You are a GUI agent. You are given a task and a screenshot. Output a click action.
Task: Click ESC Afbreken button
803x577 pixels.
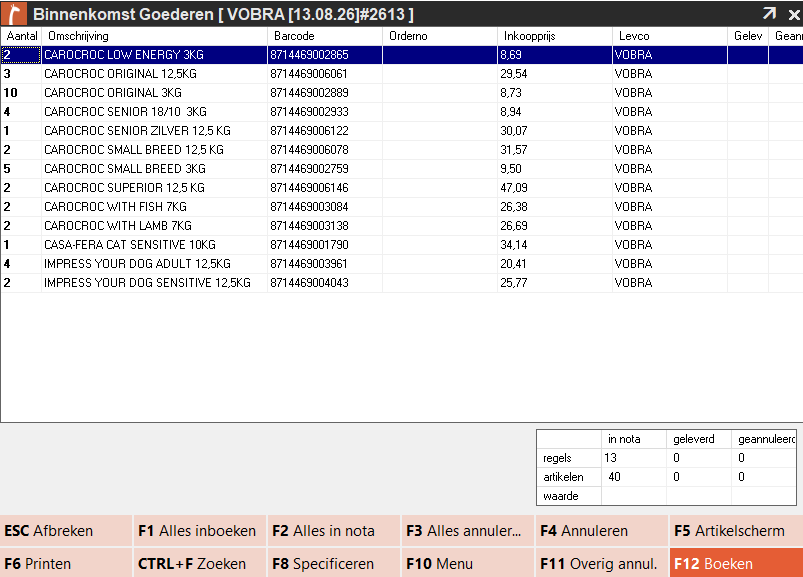(x=66, y=531)
